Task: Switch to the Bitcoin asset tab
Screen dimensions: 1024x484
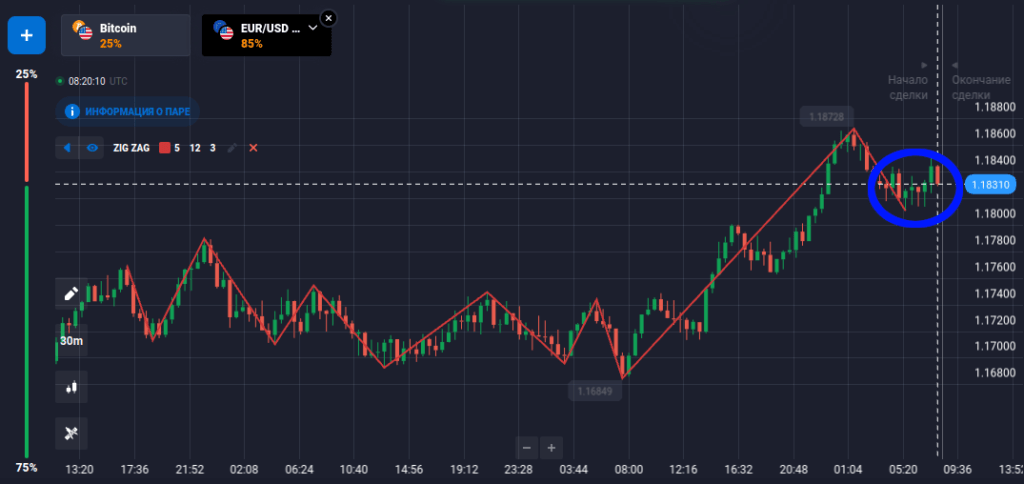Action: (x=125, y=35)
